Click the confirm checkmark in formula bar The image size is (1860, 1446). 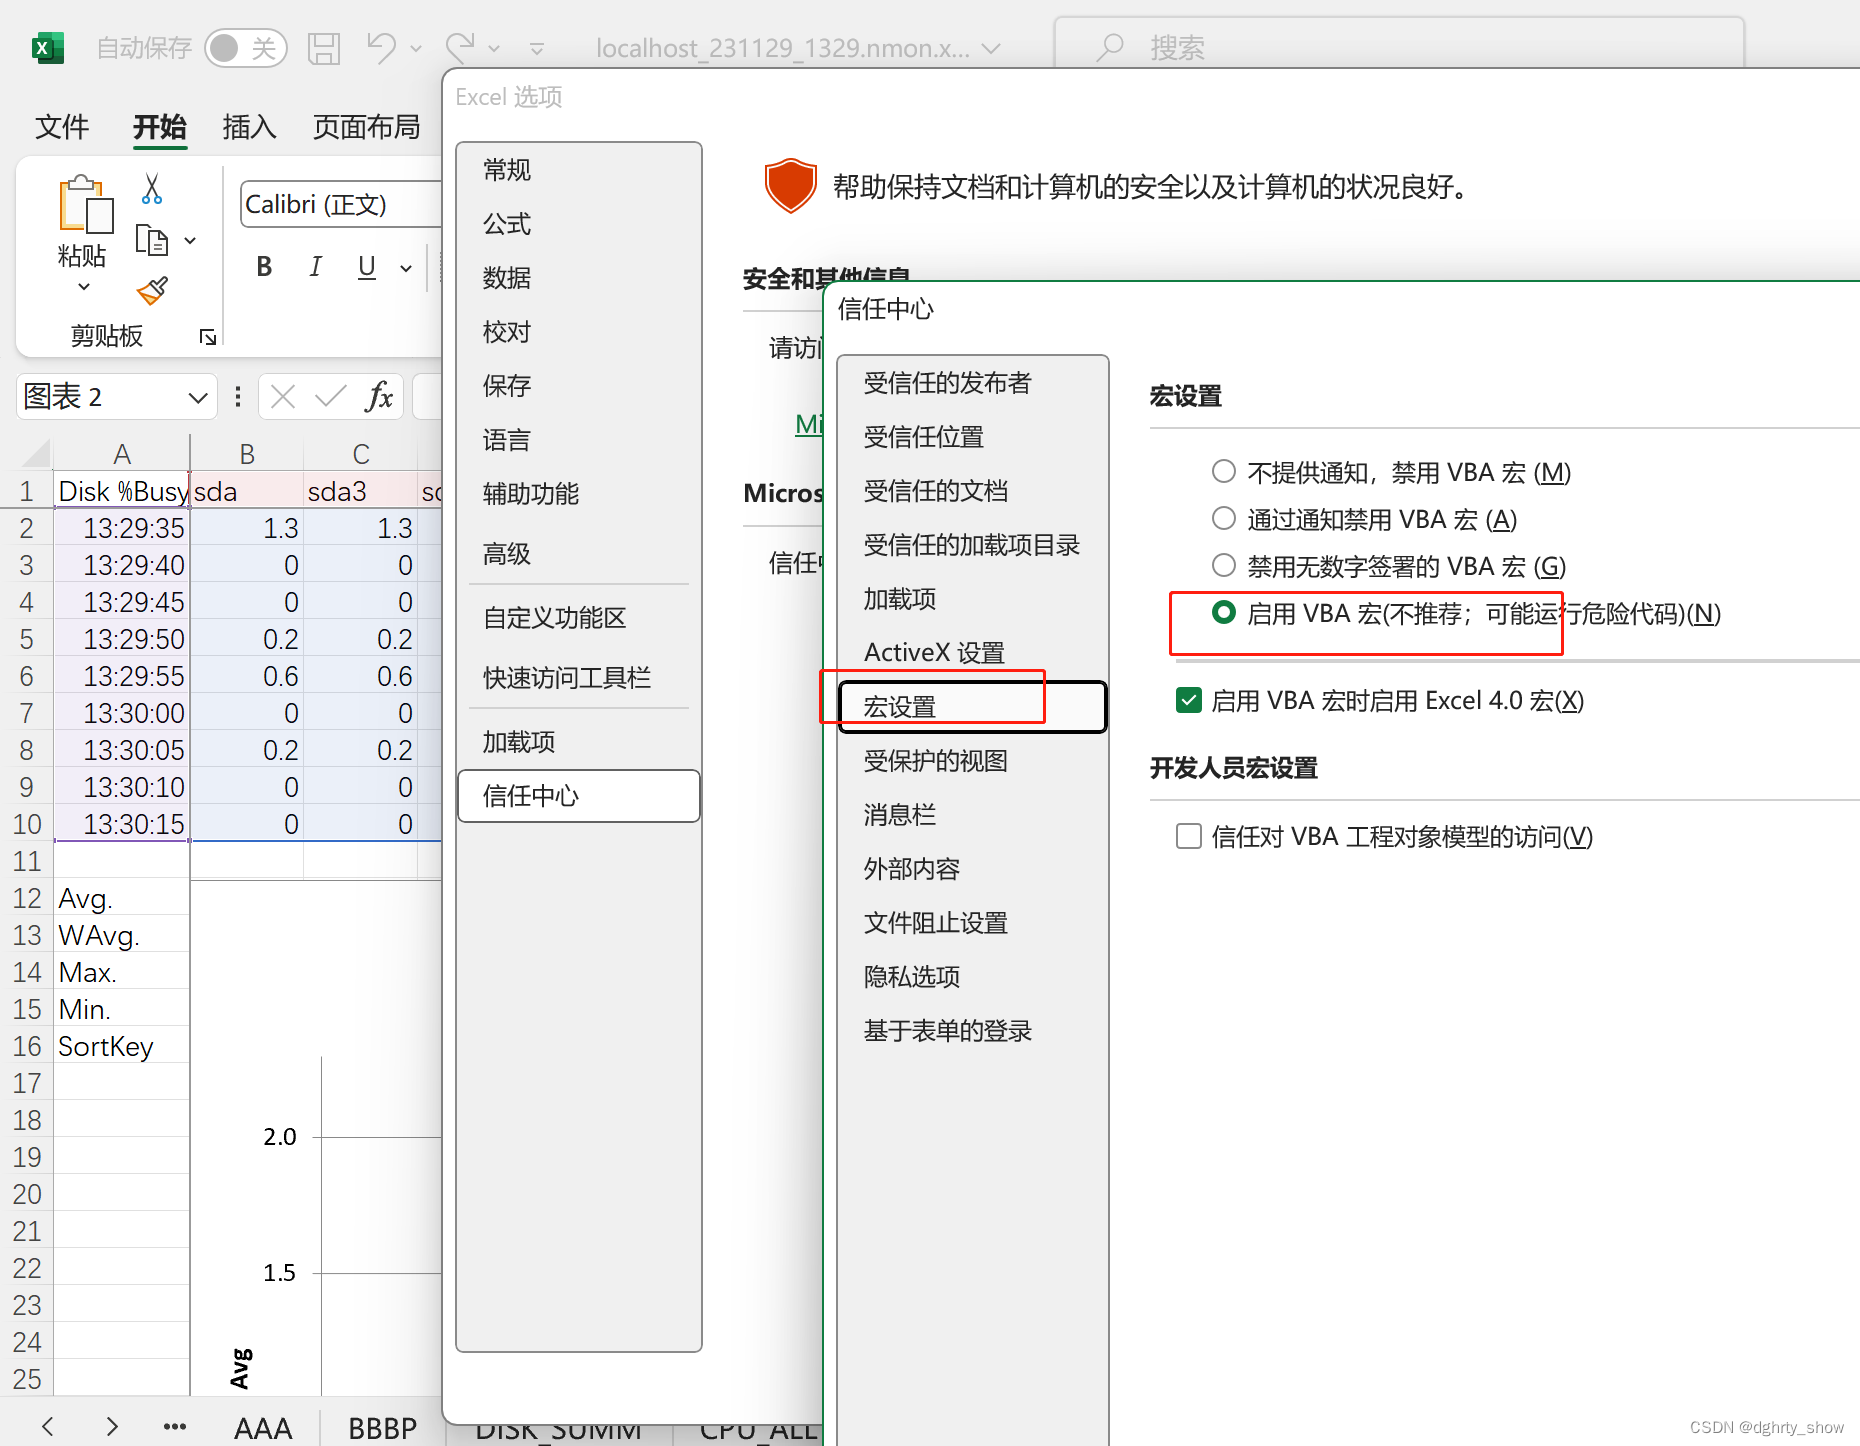tap(330, 397)
